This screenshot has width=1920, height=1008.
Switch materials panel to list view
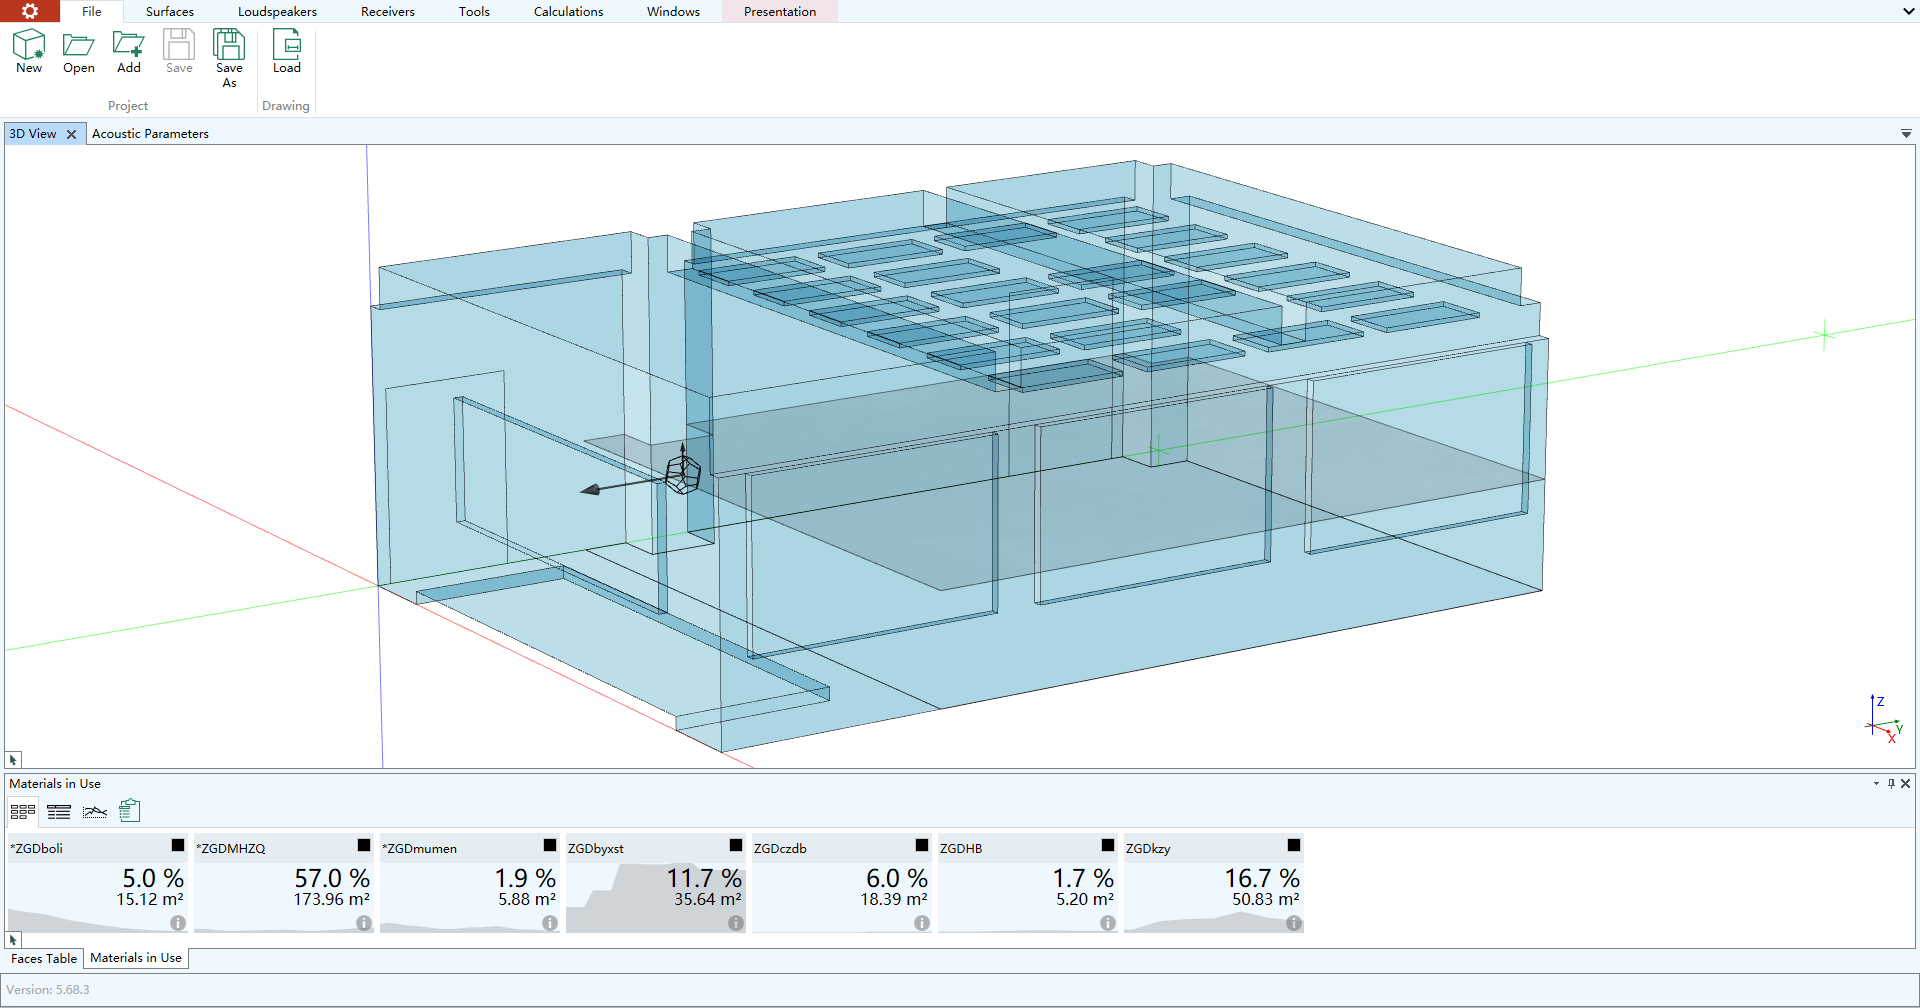click(59, 811)
